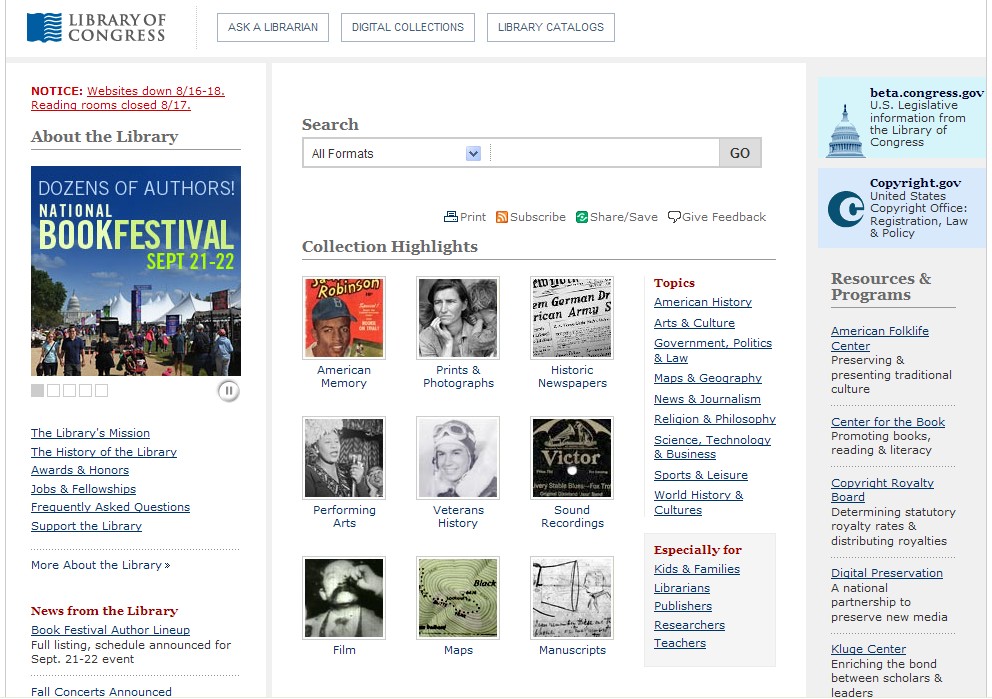Viewport: 992px width, 699px height.
Task: Open the Historic Newspapers thumbnail
Action: [572, 318]
